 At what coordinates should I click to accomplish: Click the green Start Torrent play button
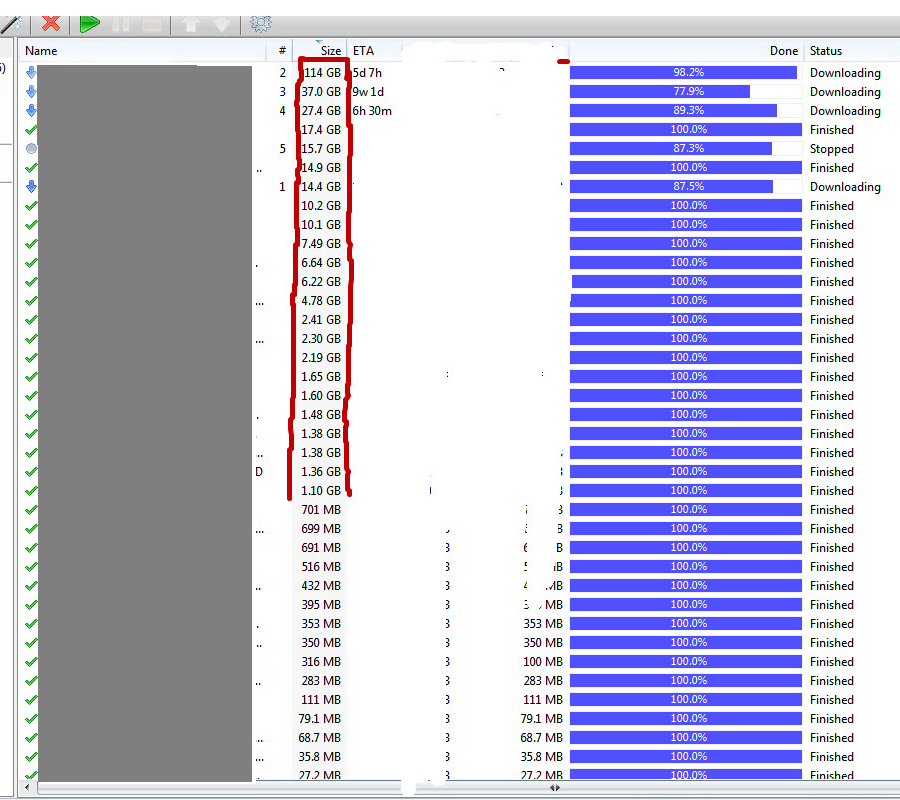click(x=90, y=24)
